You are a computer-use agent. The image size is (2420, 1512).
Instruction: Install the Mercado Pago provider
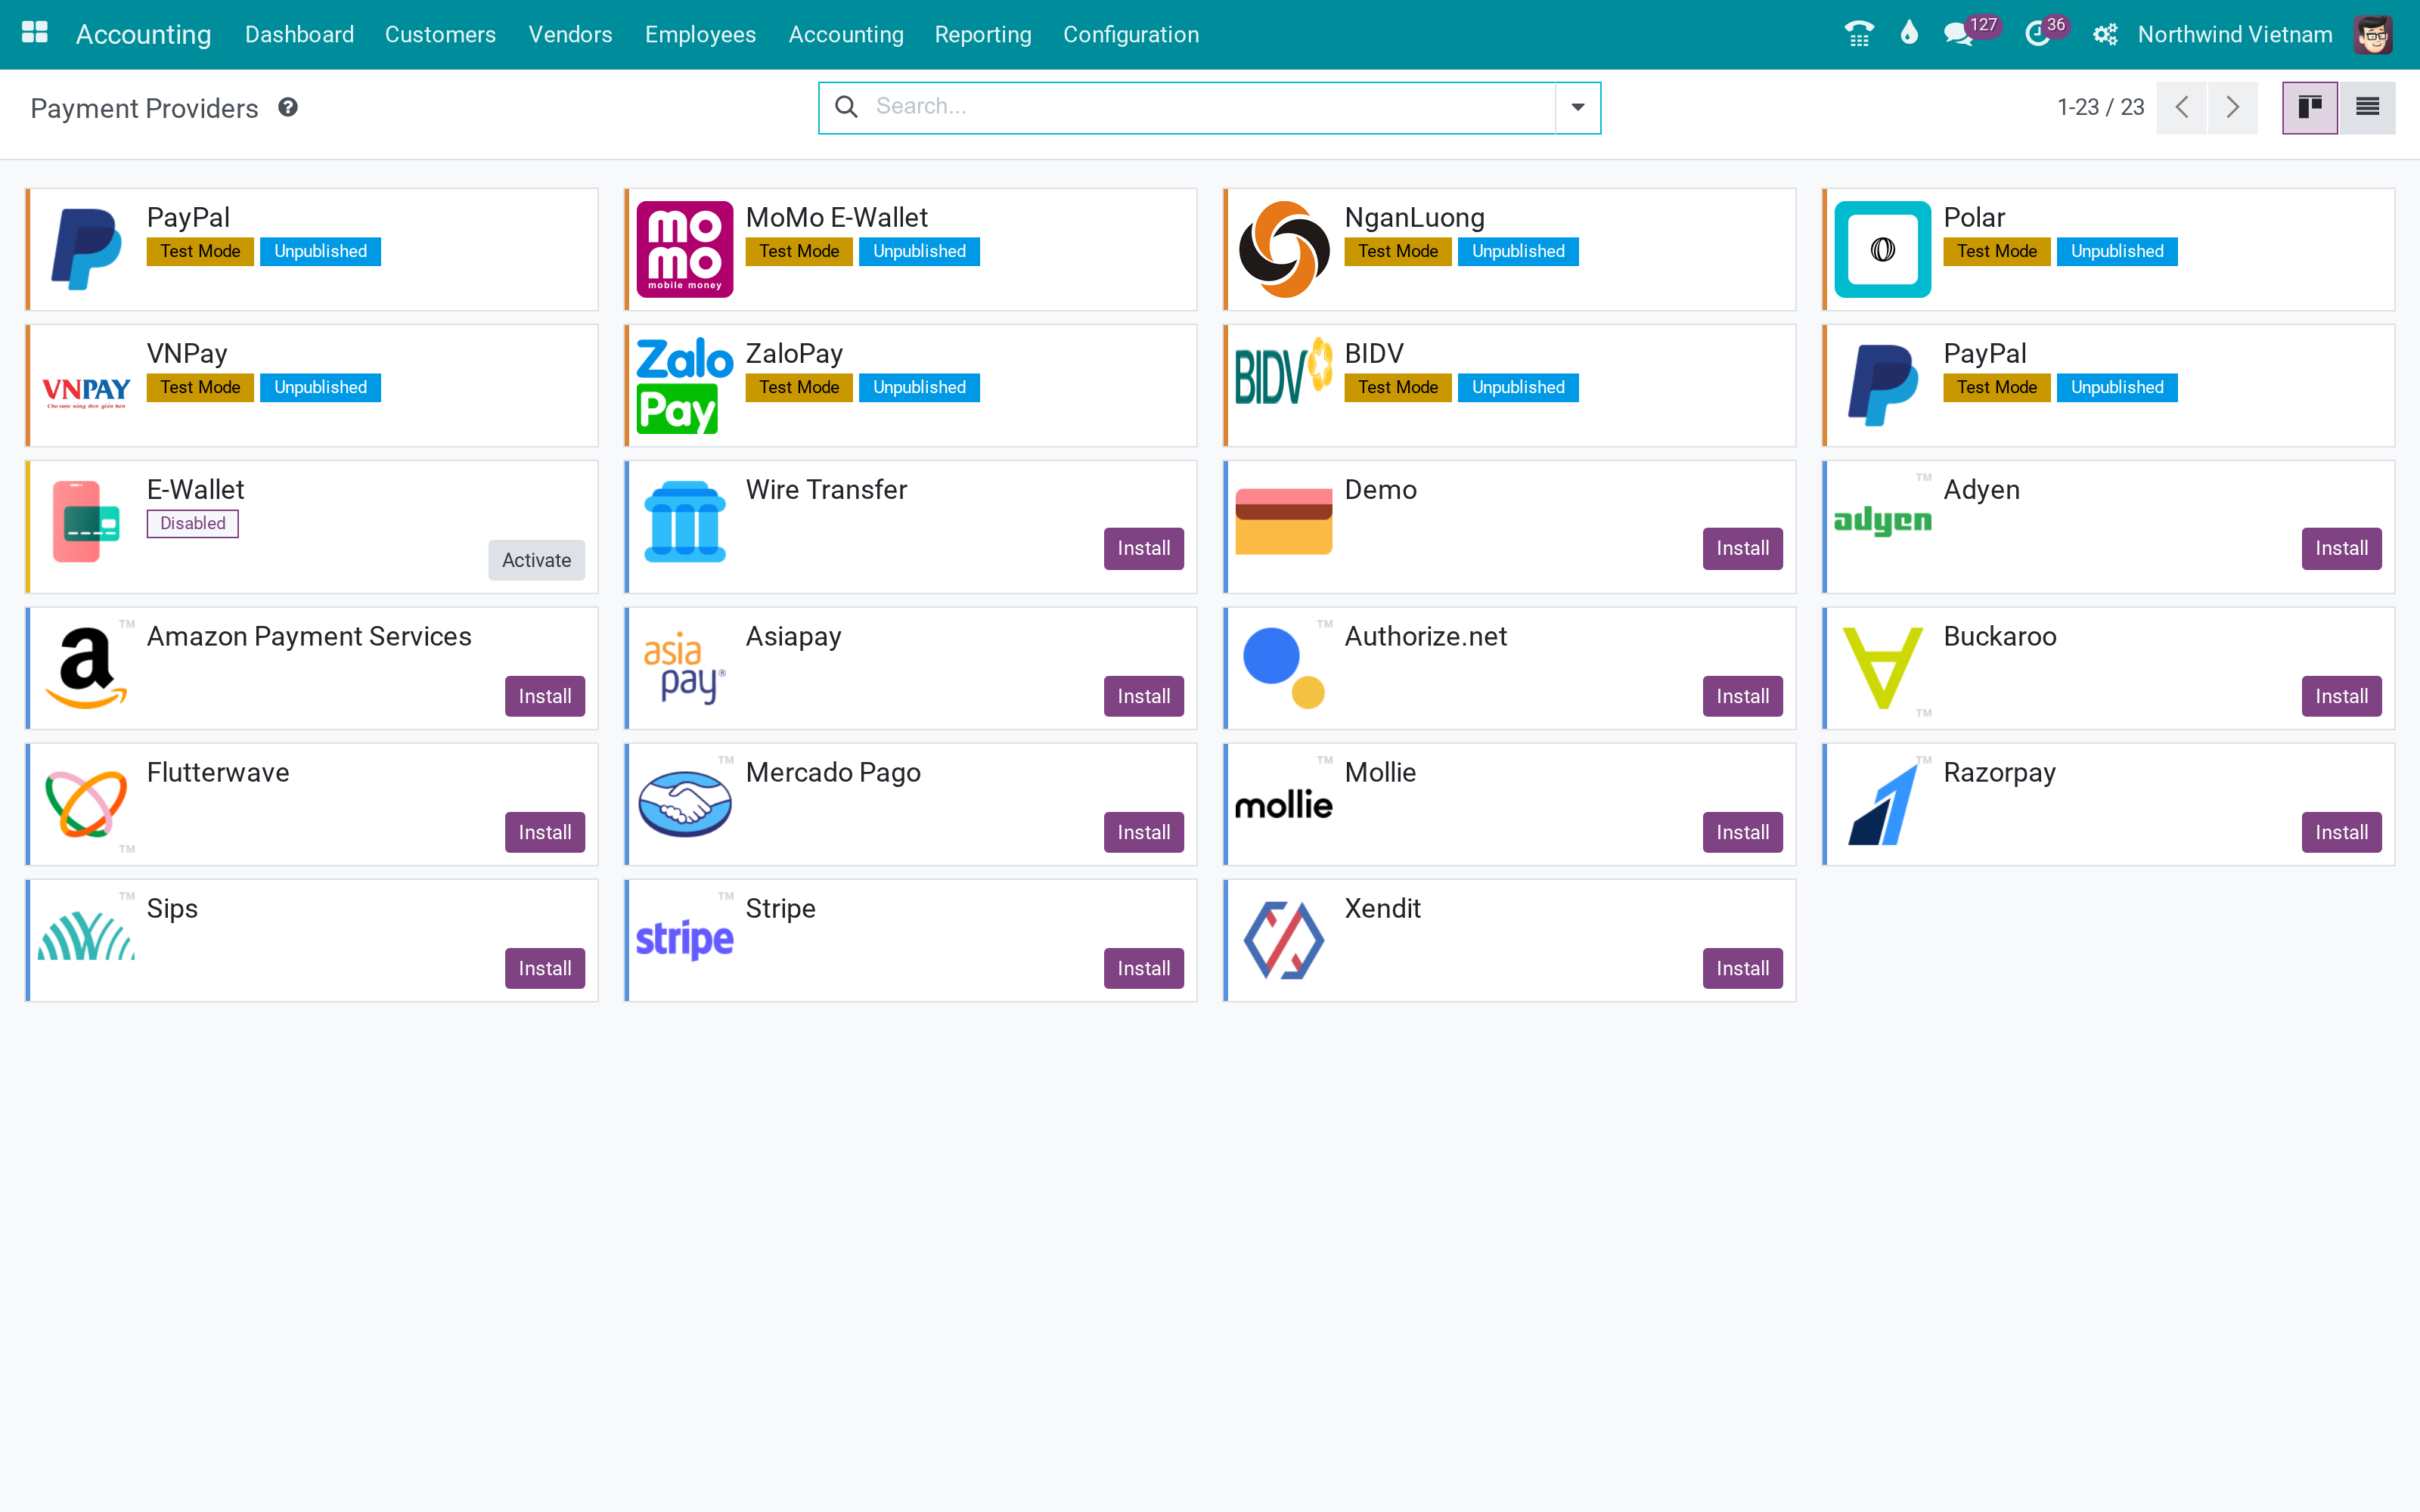[x=1144, y=832]
